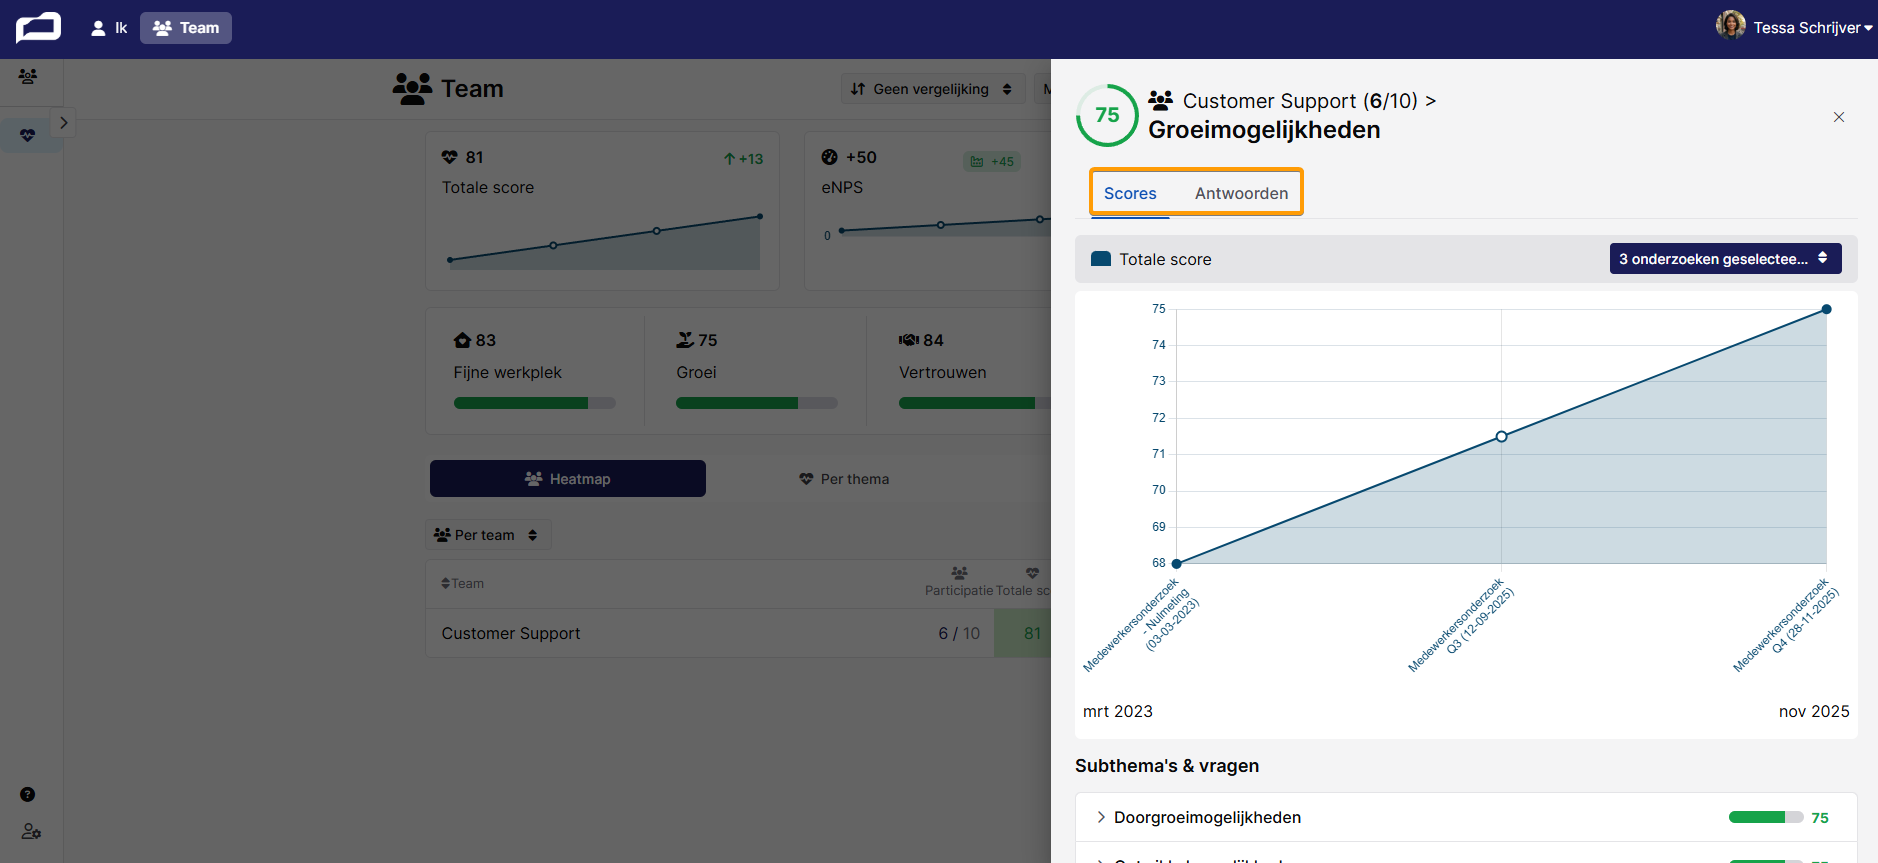The width and height of the screenshot is (1878, 863).
Task: Click the house icon for Fijne werkplek
Action: coord(462,340)
